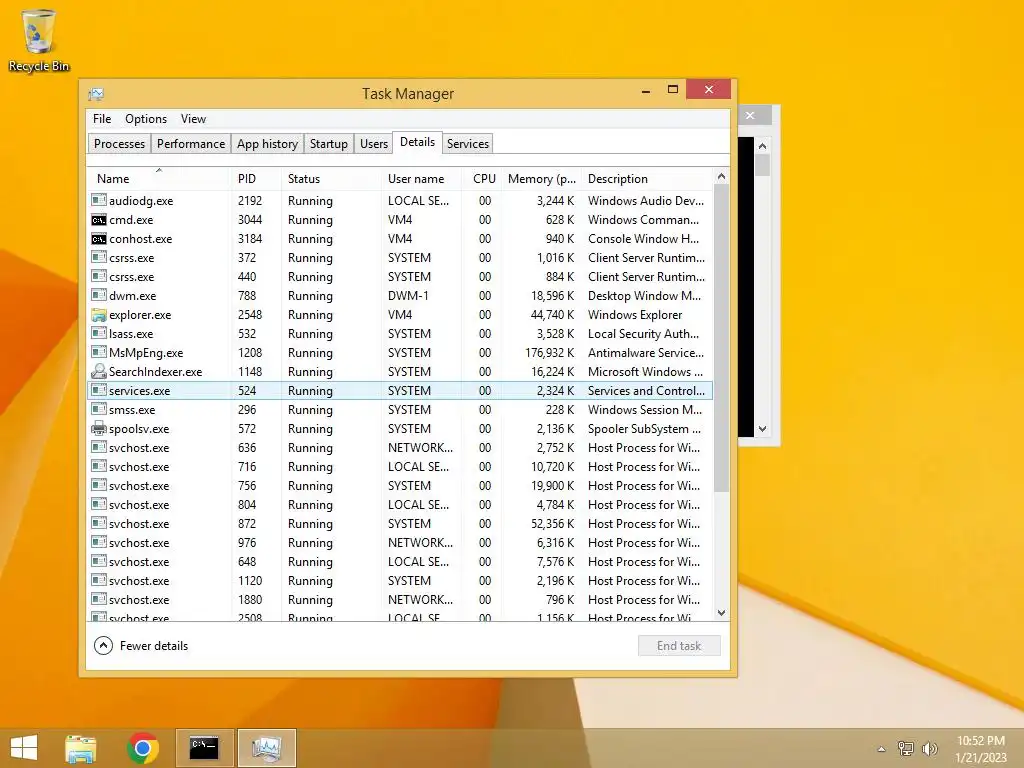1024x768 pixels.
Task: Click scroll-down arrow in the background window
Action: point(762,429)
